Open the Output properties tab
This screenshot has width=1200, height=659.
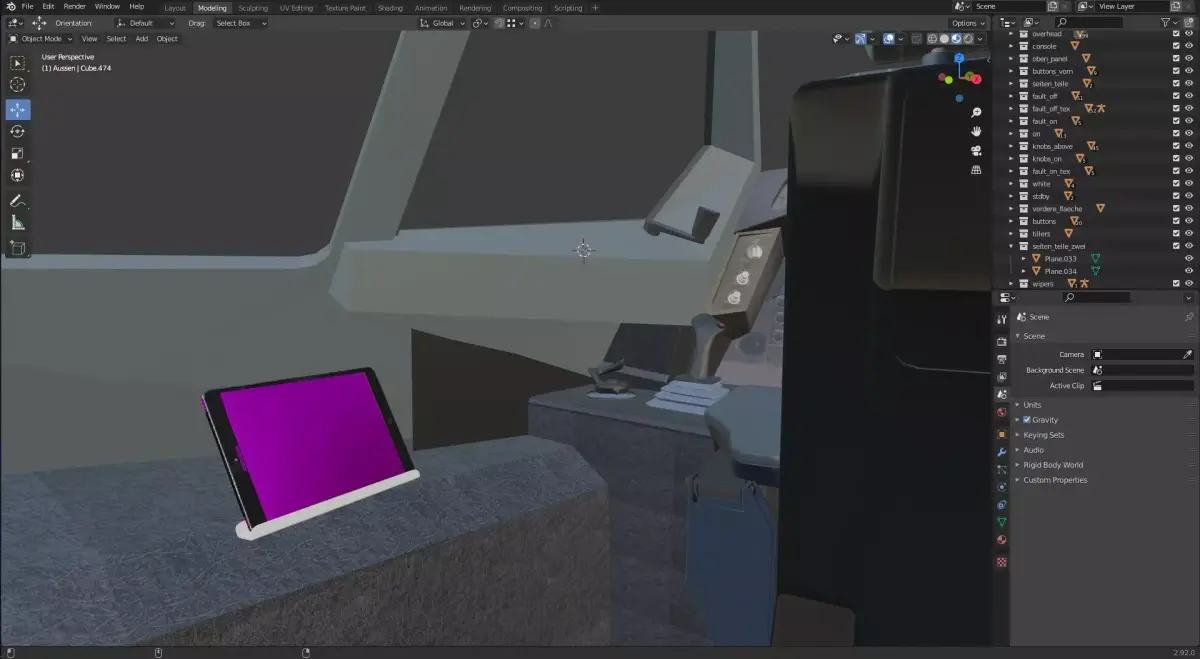1002,359
